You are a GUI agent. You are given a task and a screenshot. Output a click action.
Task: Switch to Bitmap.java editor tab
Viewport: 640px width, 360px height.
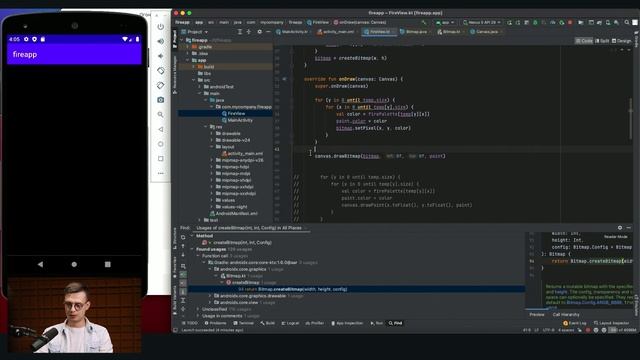(x=416, y=32)
